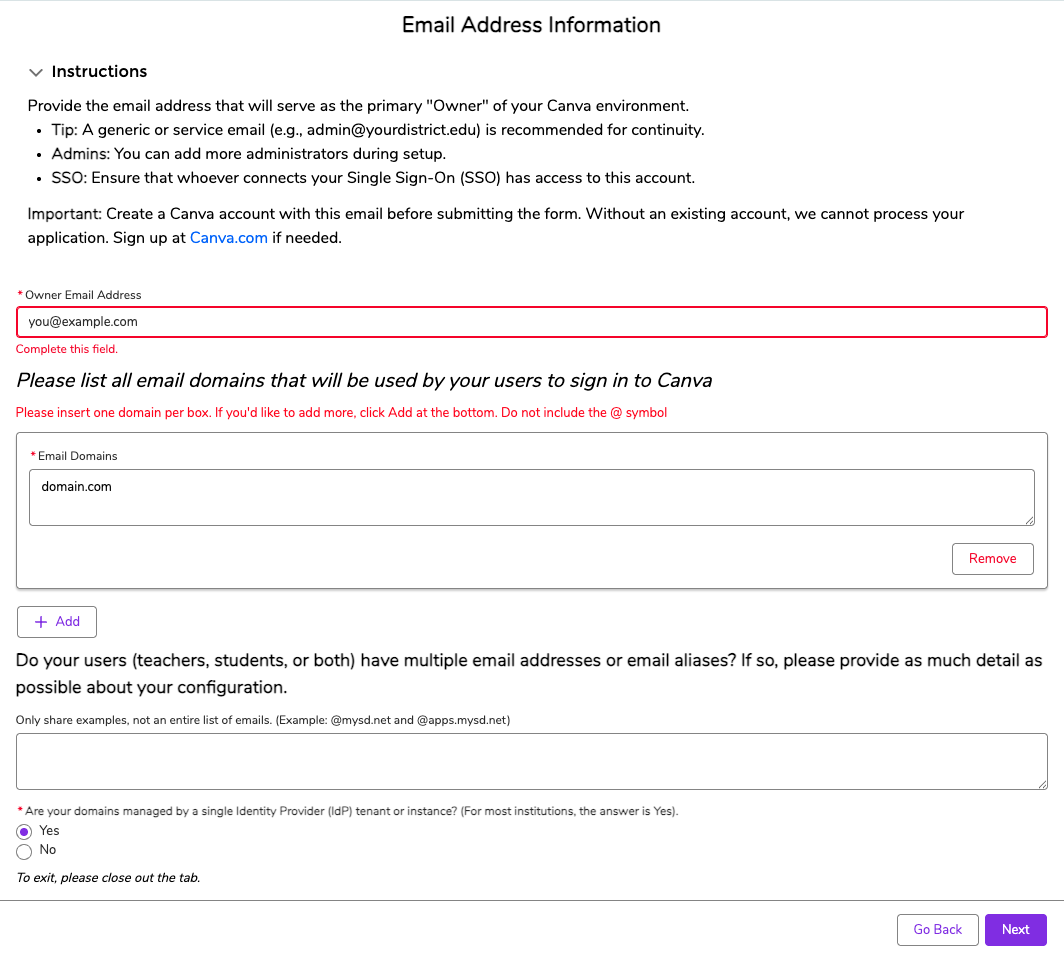Click the Instructions heading text
Screen dimensions: 1064x958
[99, 72]
